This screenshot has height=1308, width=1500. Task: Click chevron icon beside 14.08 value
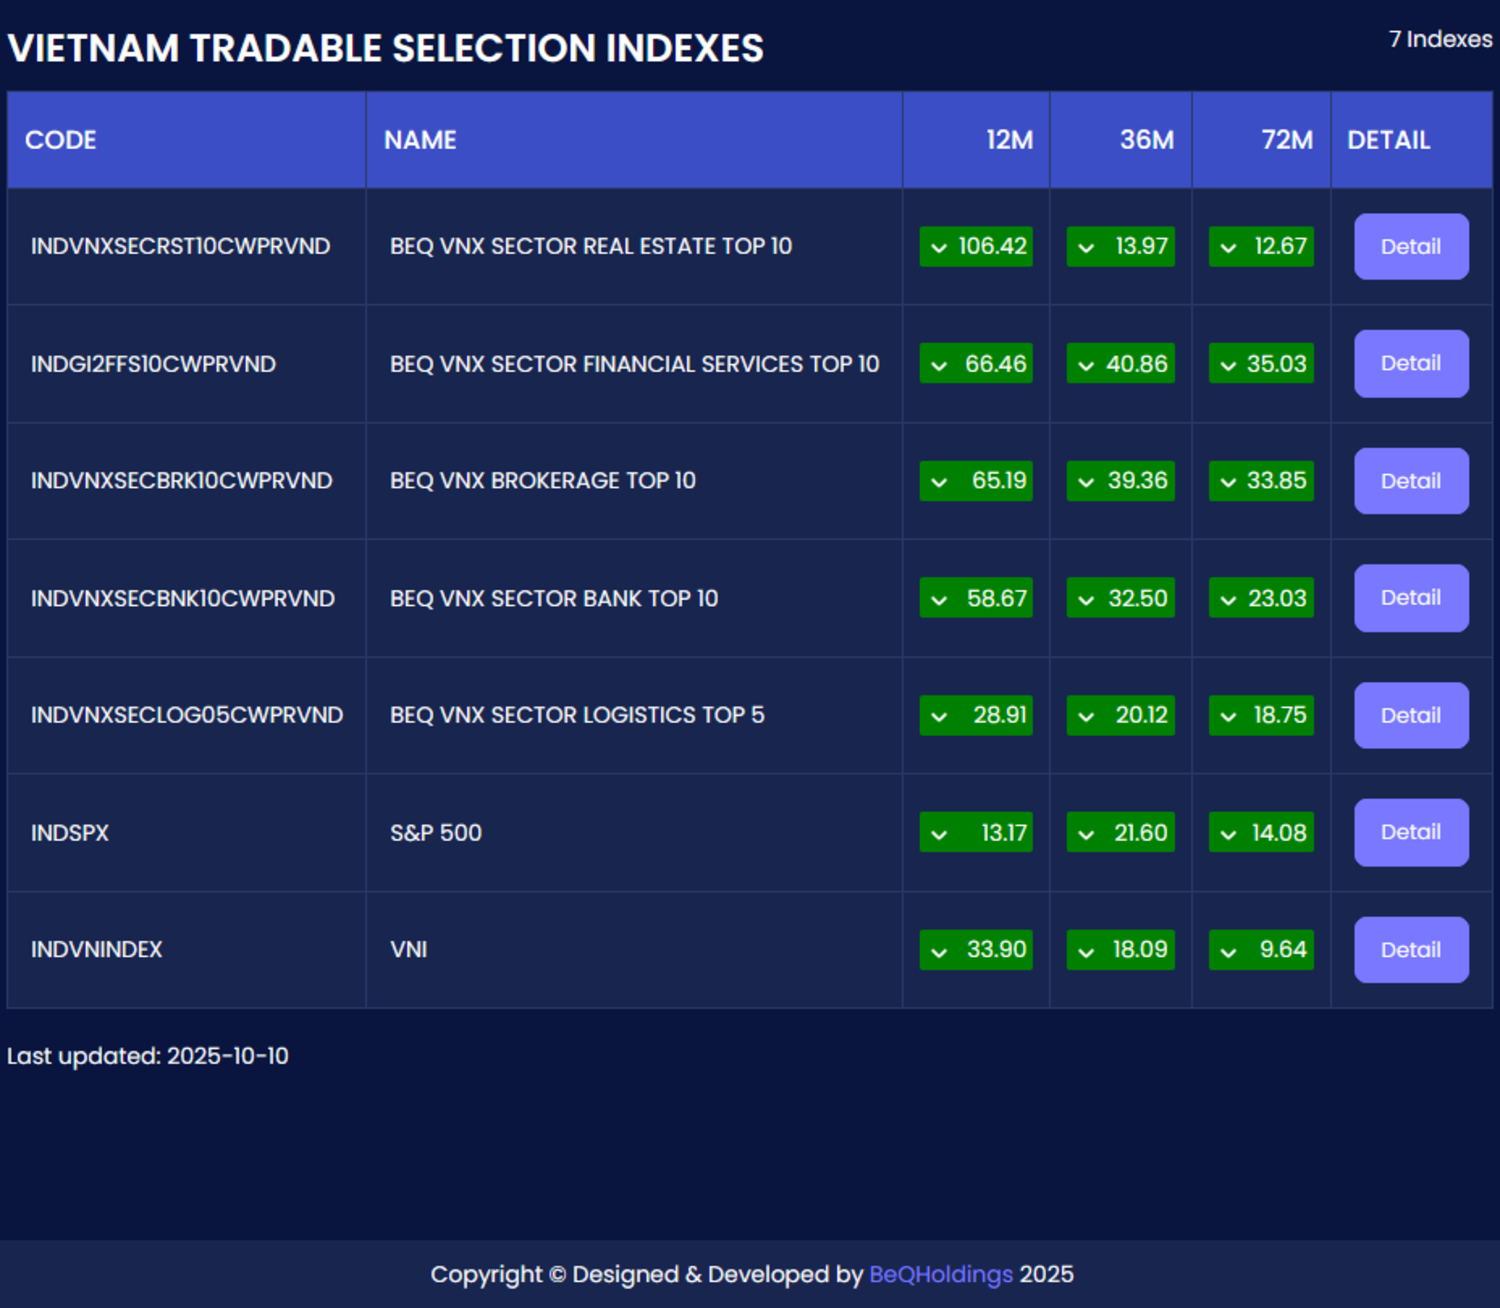pyautogui.click(x=1228, y=834)
